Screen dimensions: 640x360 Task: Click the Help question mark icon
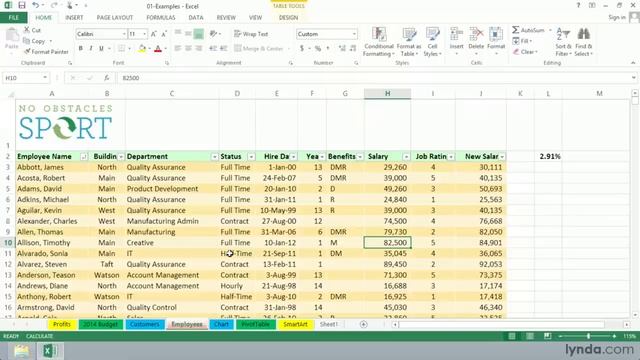coord(578,5)
